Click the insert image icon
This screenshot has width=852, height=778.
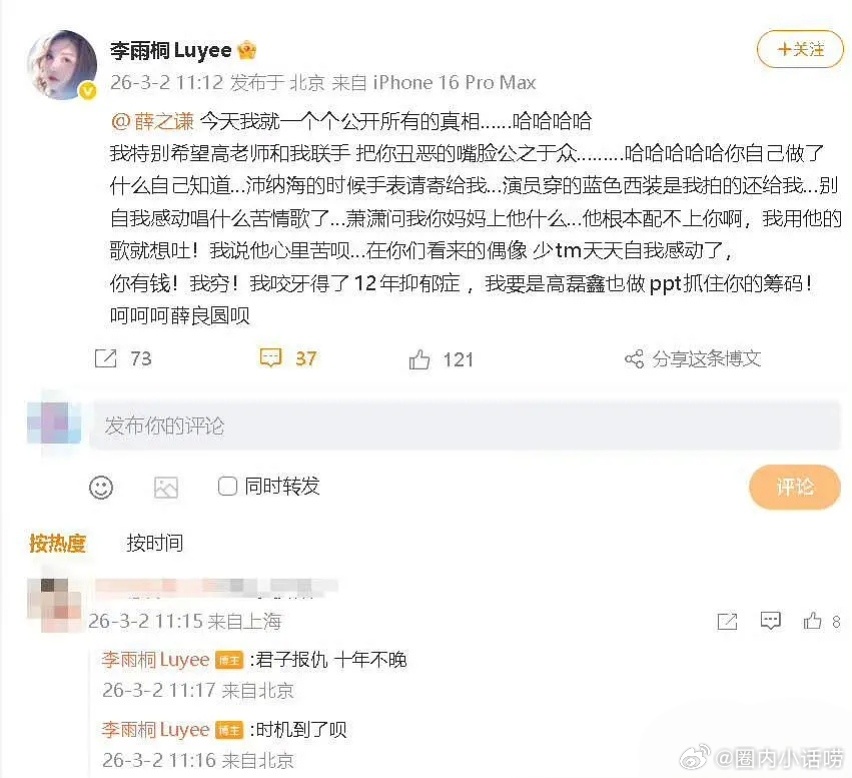coord(166,487)
